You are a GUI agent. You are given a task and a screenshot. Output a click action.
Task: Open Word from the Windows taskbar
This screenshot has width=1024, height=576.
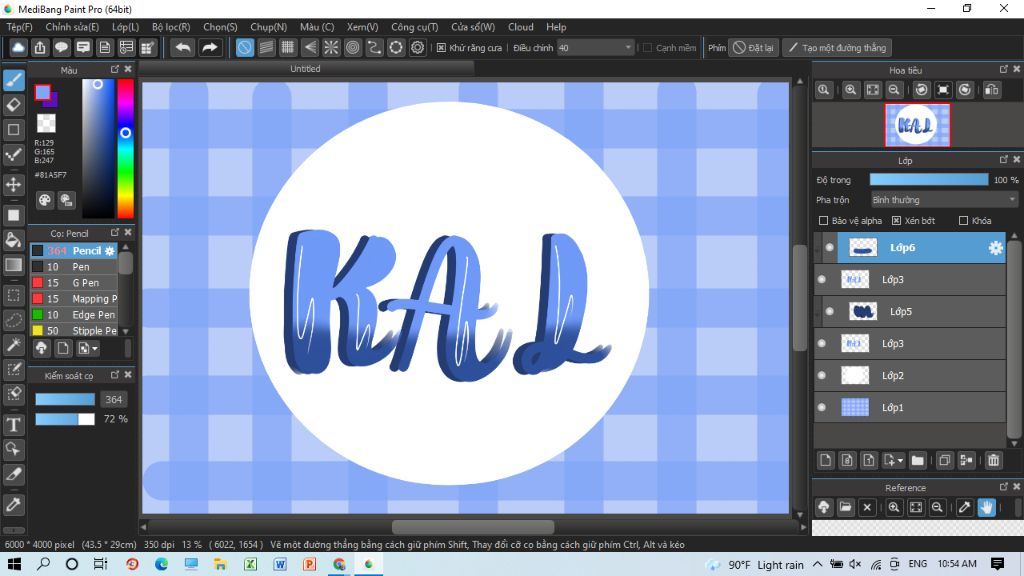tap(280, 564)
